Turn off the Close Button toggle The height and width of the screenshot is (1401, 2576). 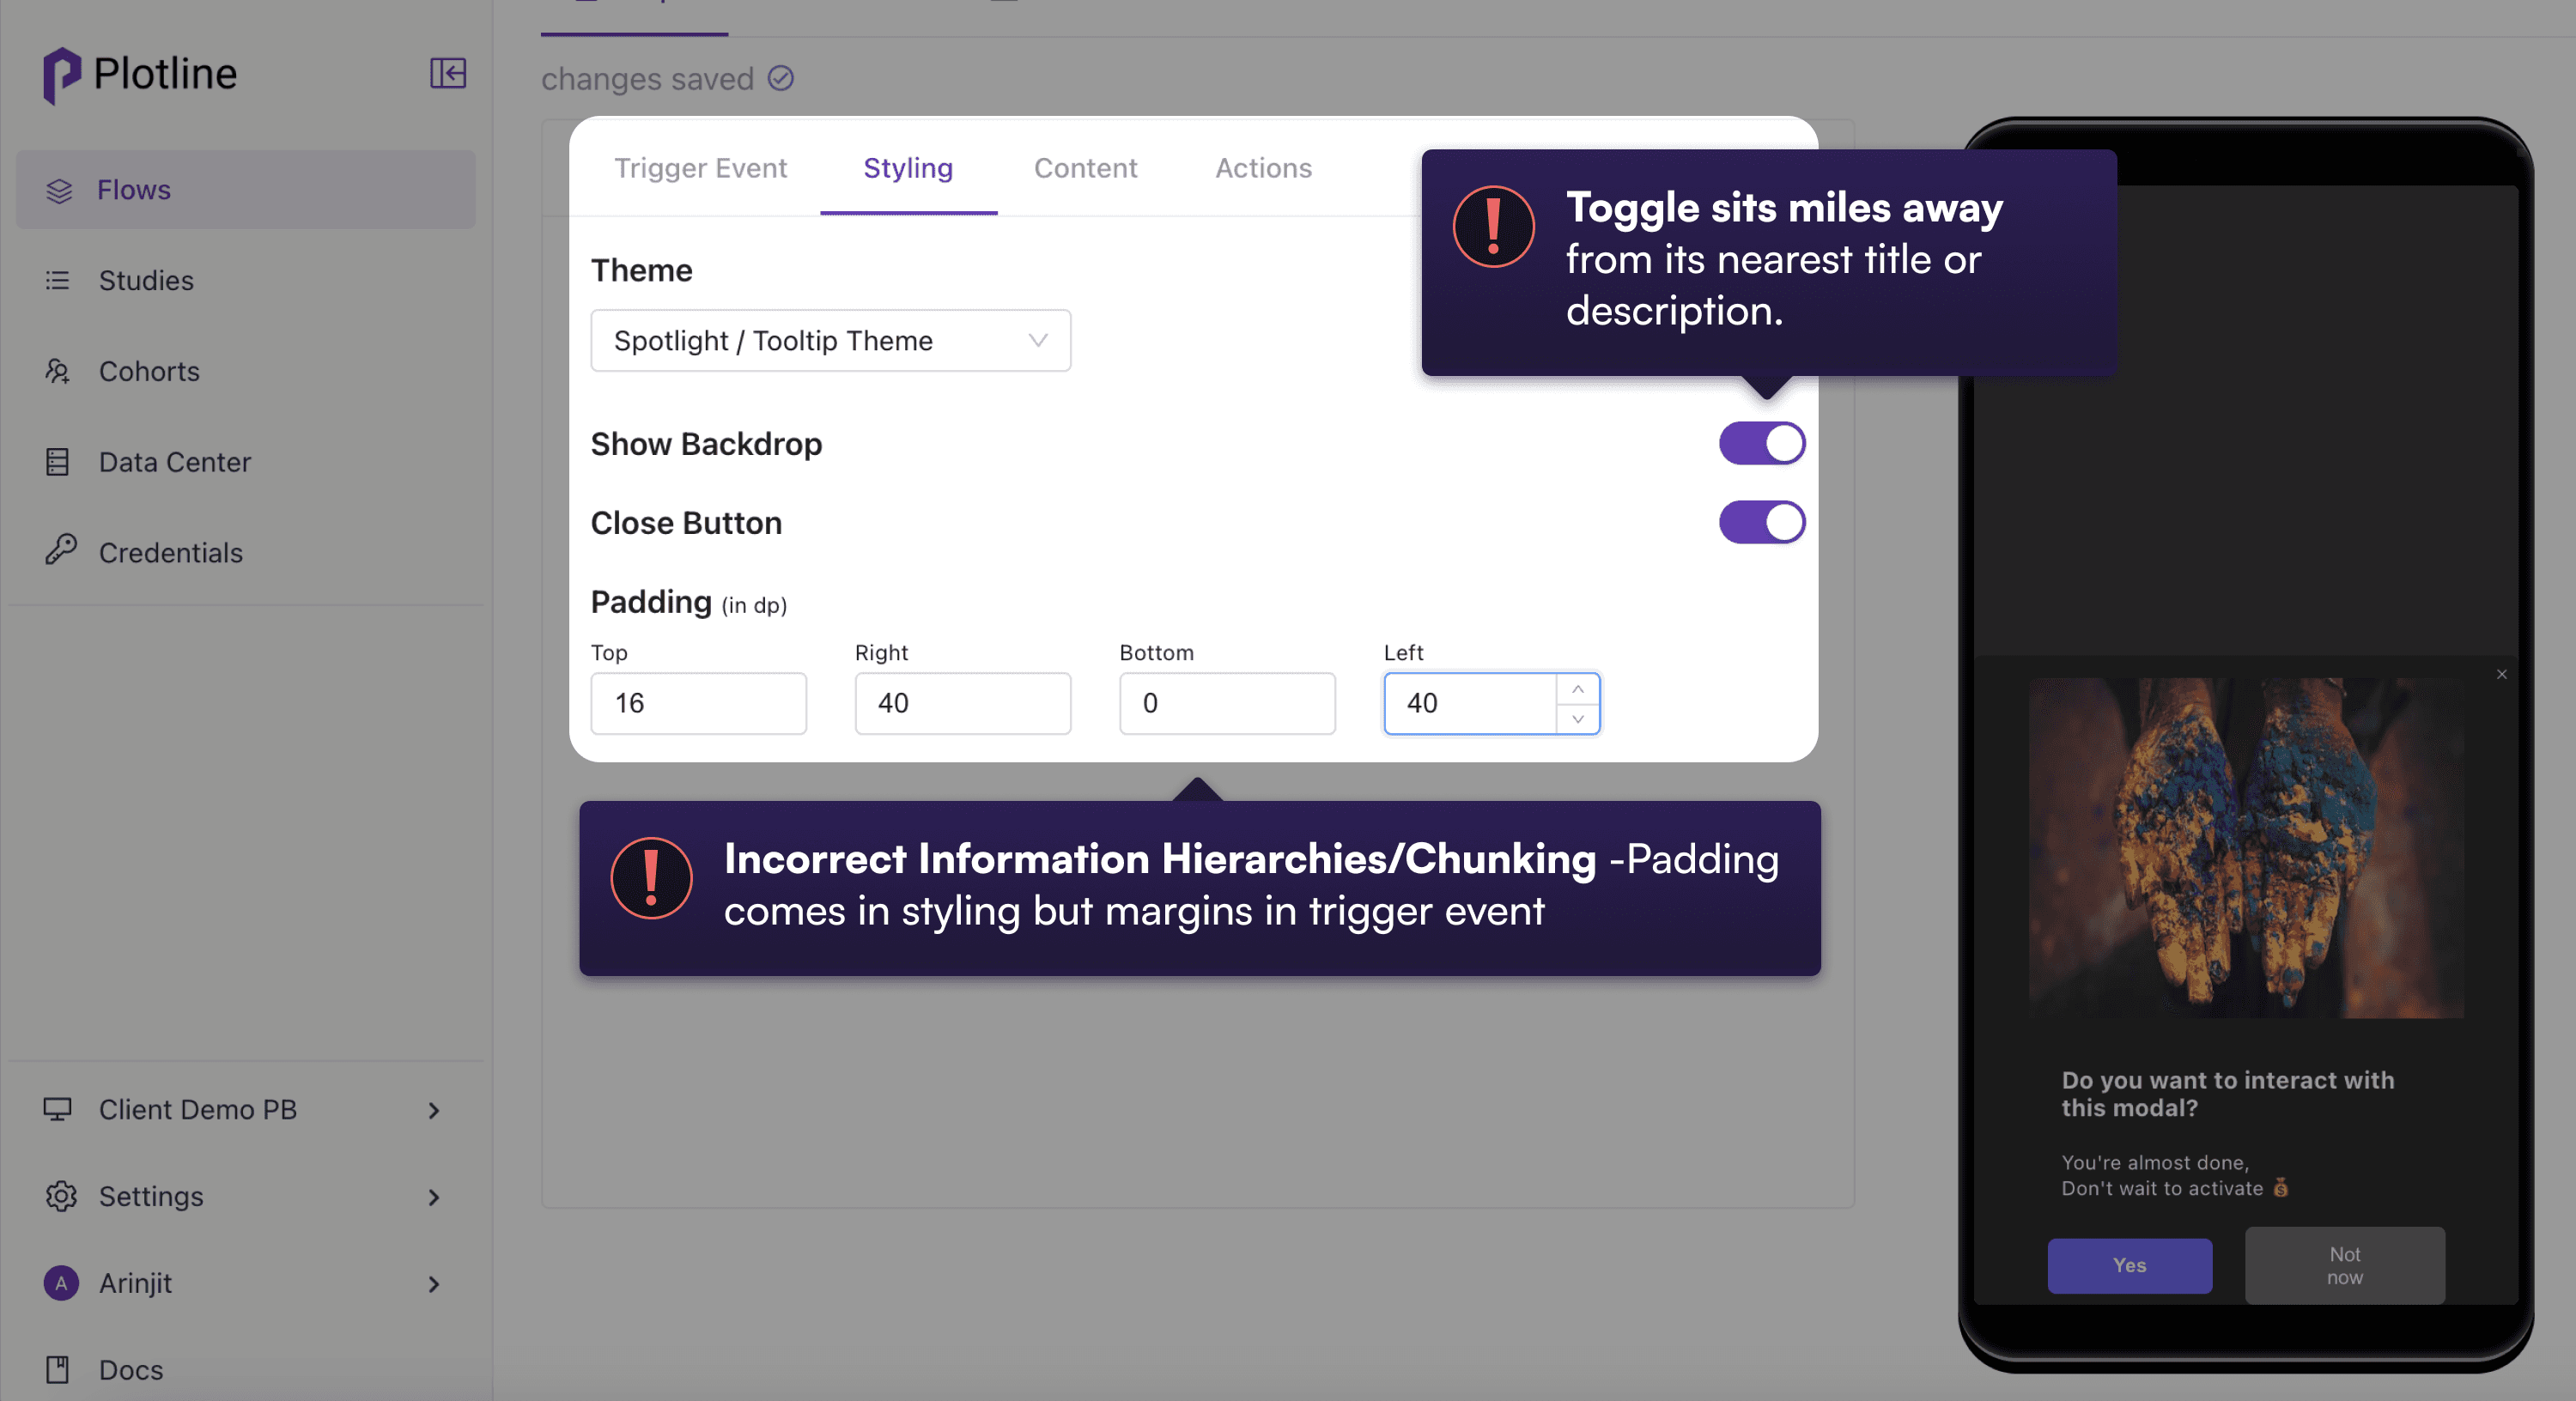click(1761, 522)
